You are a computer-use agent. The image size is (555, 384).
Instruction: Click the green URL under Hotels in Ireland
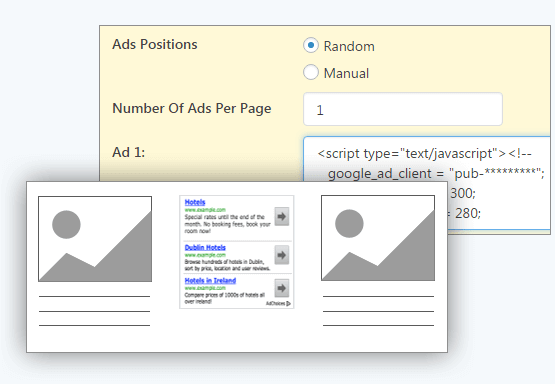205,288
